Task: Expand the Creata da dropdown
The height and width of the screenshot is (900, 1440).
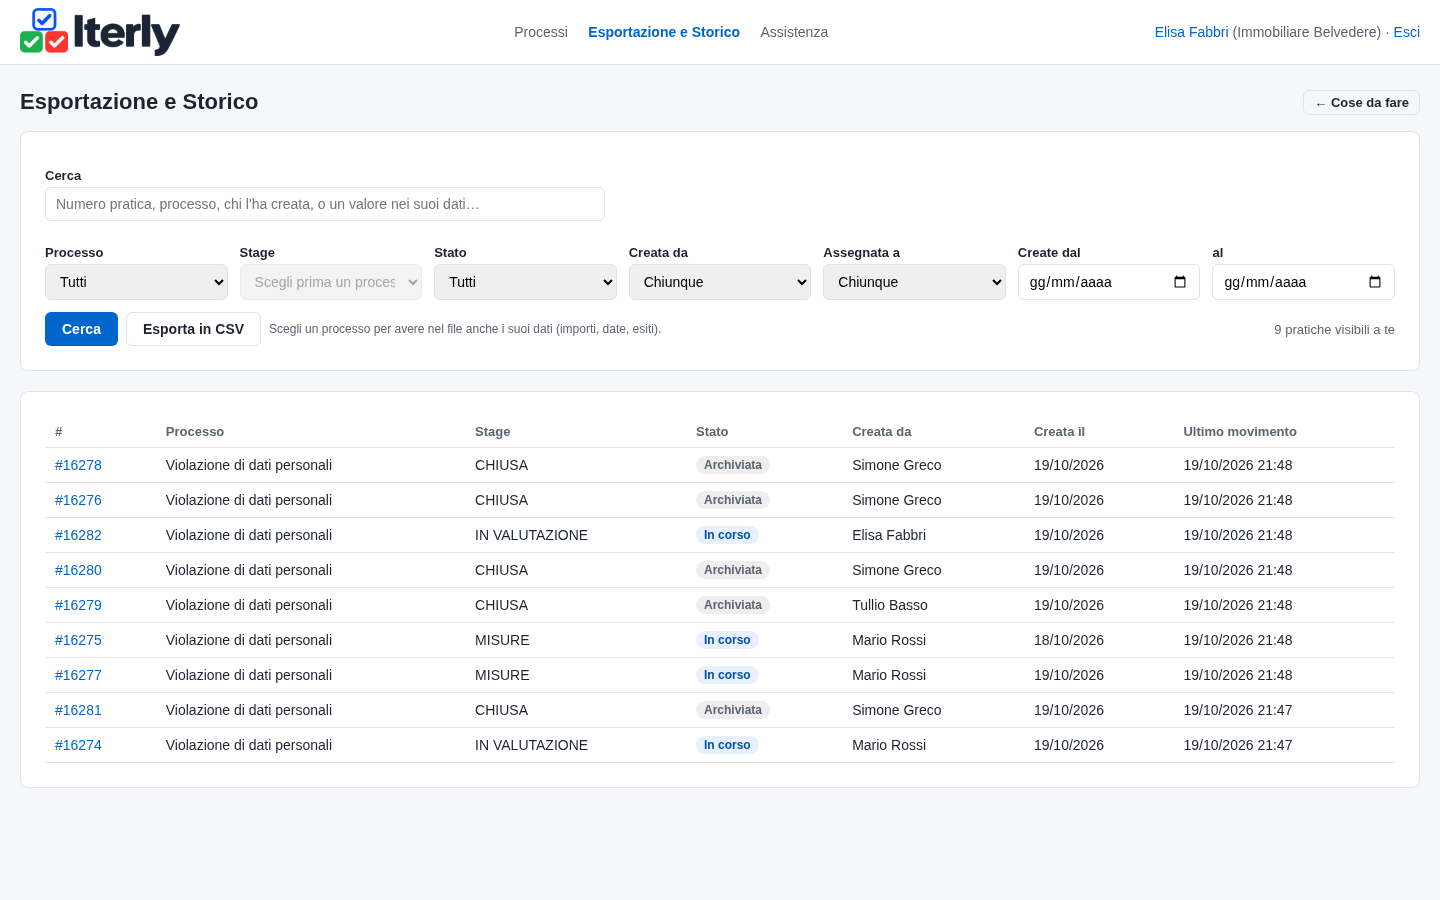Action: [x=720, y=282]
